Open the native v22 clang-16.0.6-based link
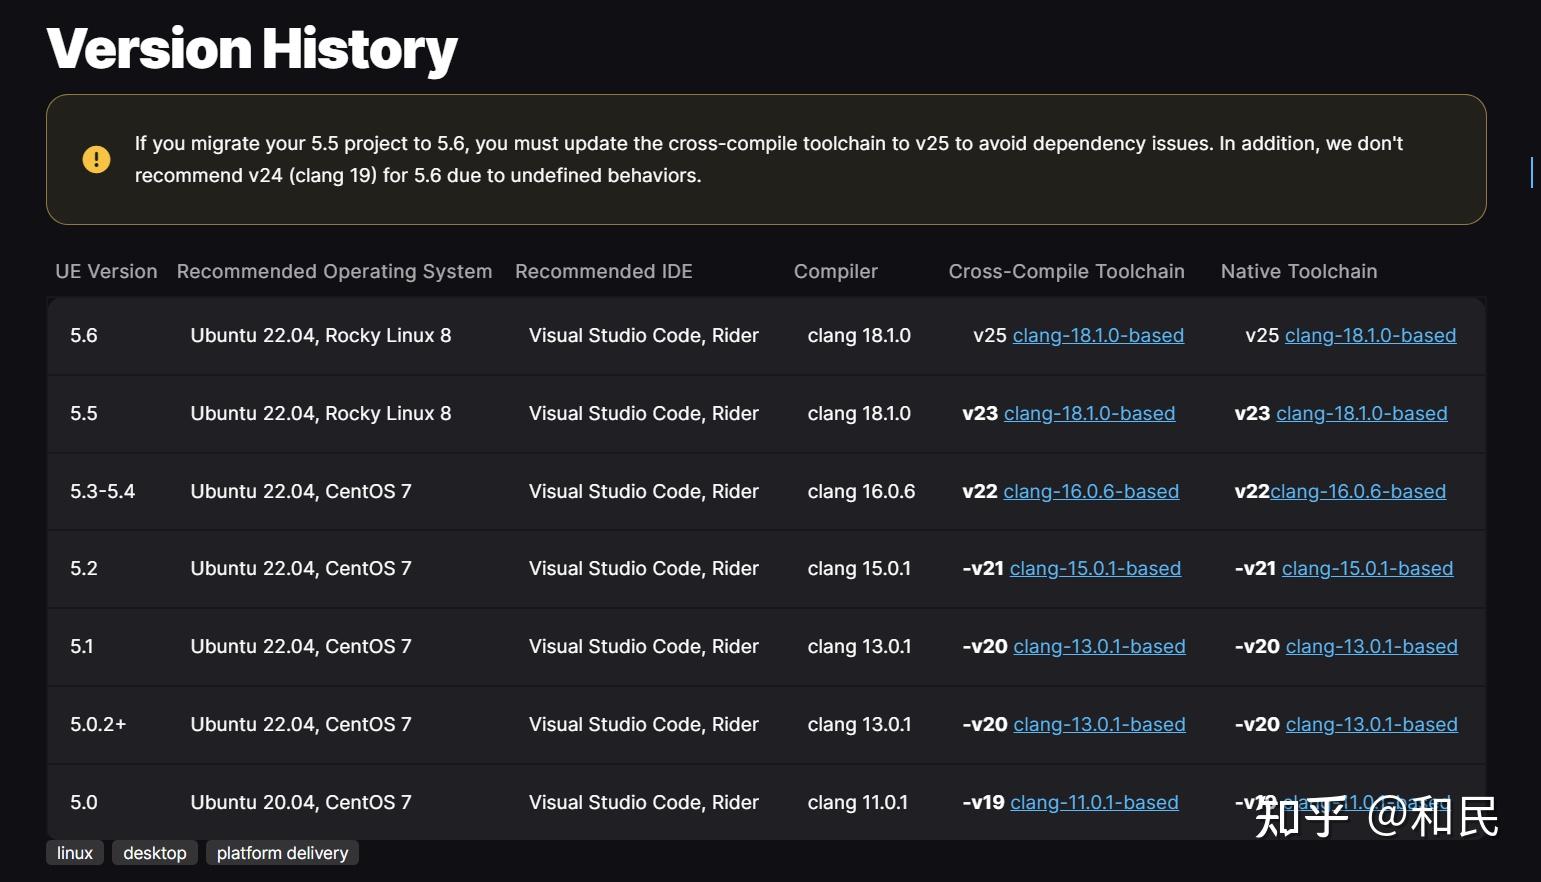 click(1358, 492)
